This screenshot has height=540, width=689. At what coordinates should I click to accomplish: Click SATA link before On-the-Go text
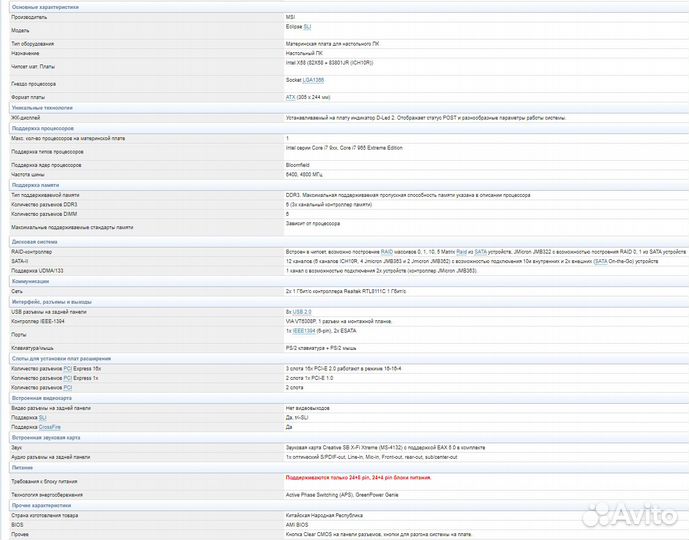601,261
